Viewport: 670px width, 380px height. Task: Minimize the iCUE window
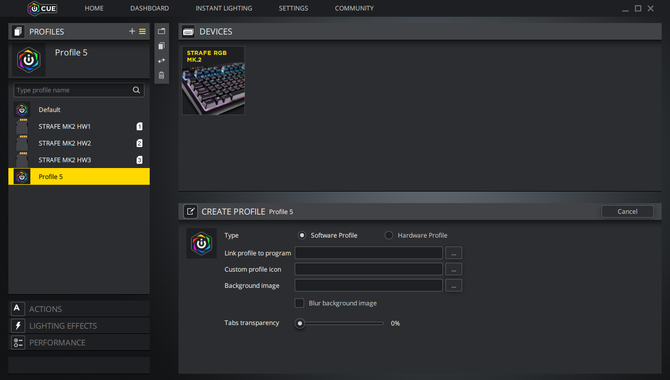pos(625,9)
